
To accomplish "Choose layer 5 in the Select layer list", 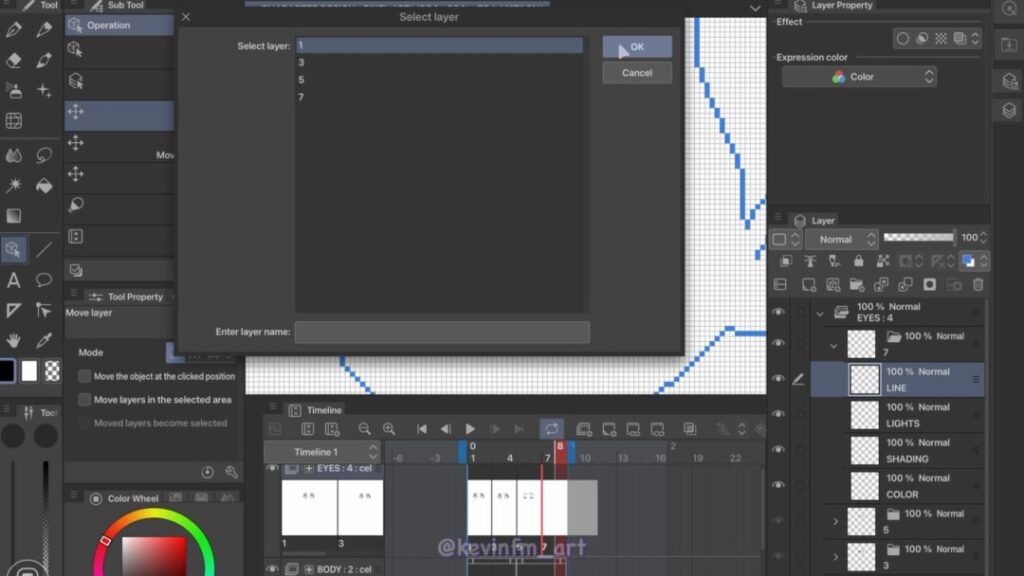I will tap(301, 80).
